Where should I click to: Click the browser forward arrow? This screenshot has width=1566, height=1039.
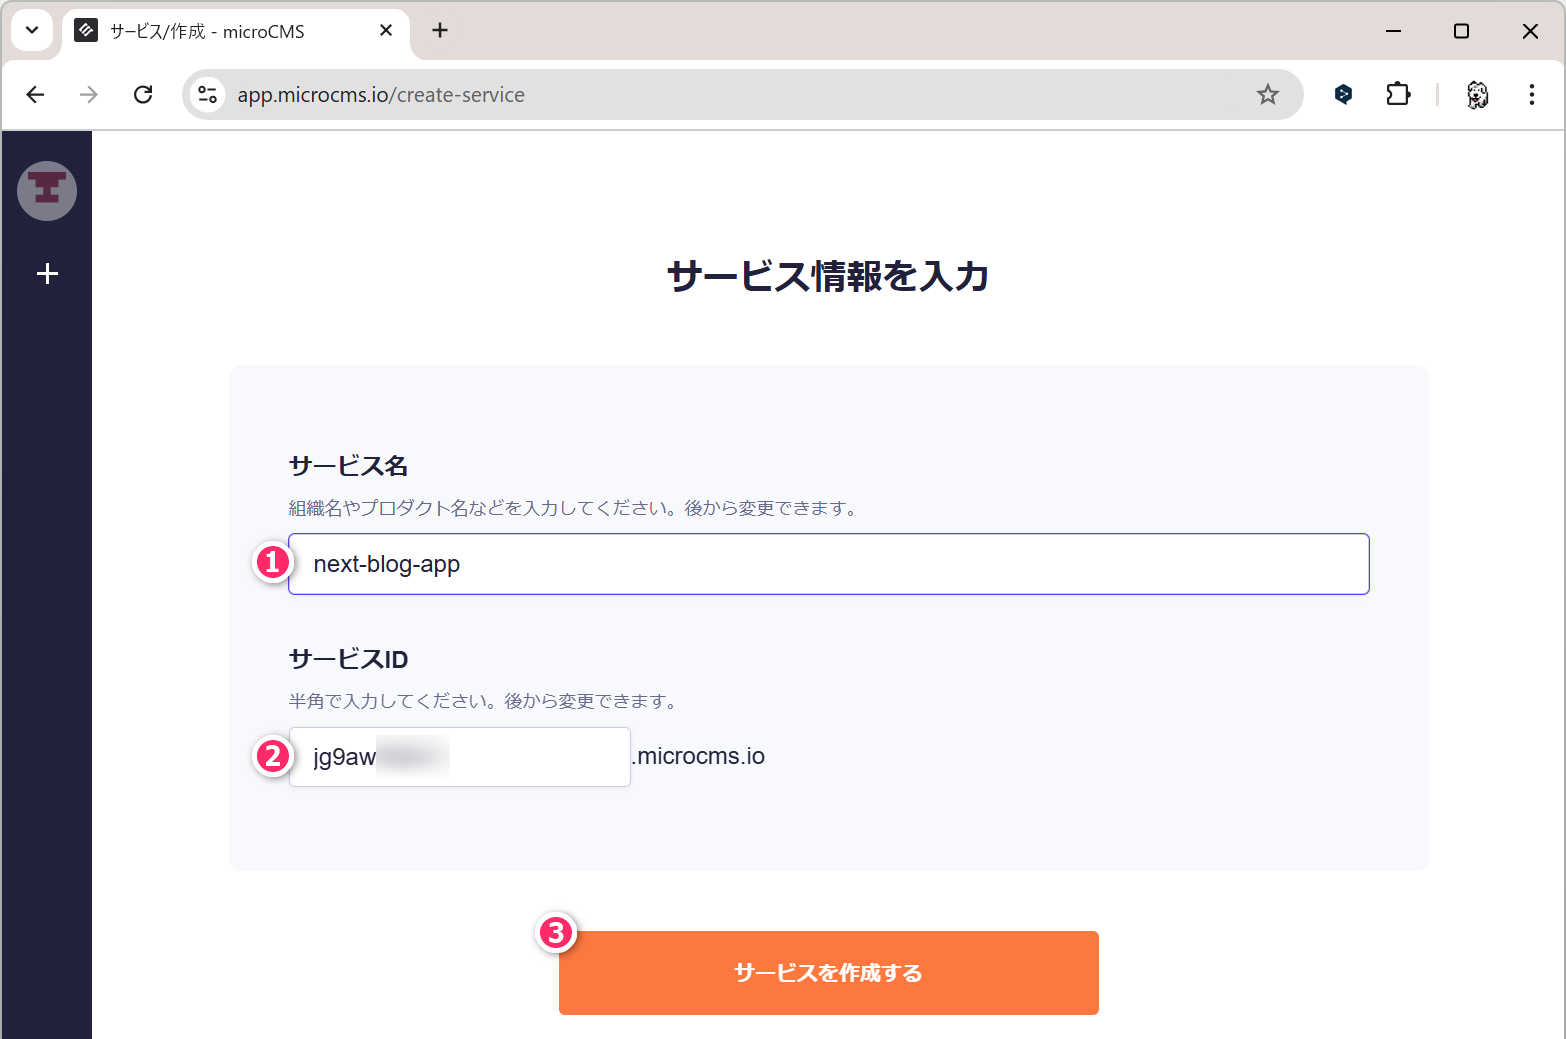[x=89, y=95]
